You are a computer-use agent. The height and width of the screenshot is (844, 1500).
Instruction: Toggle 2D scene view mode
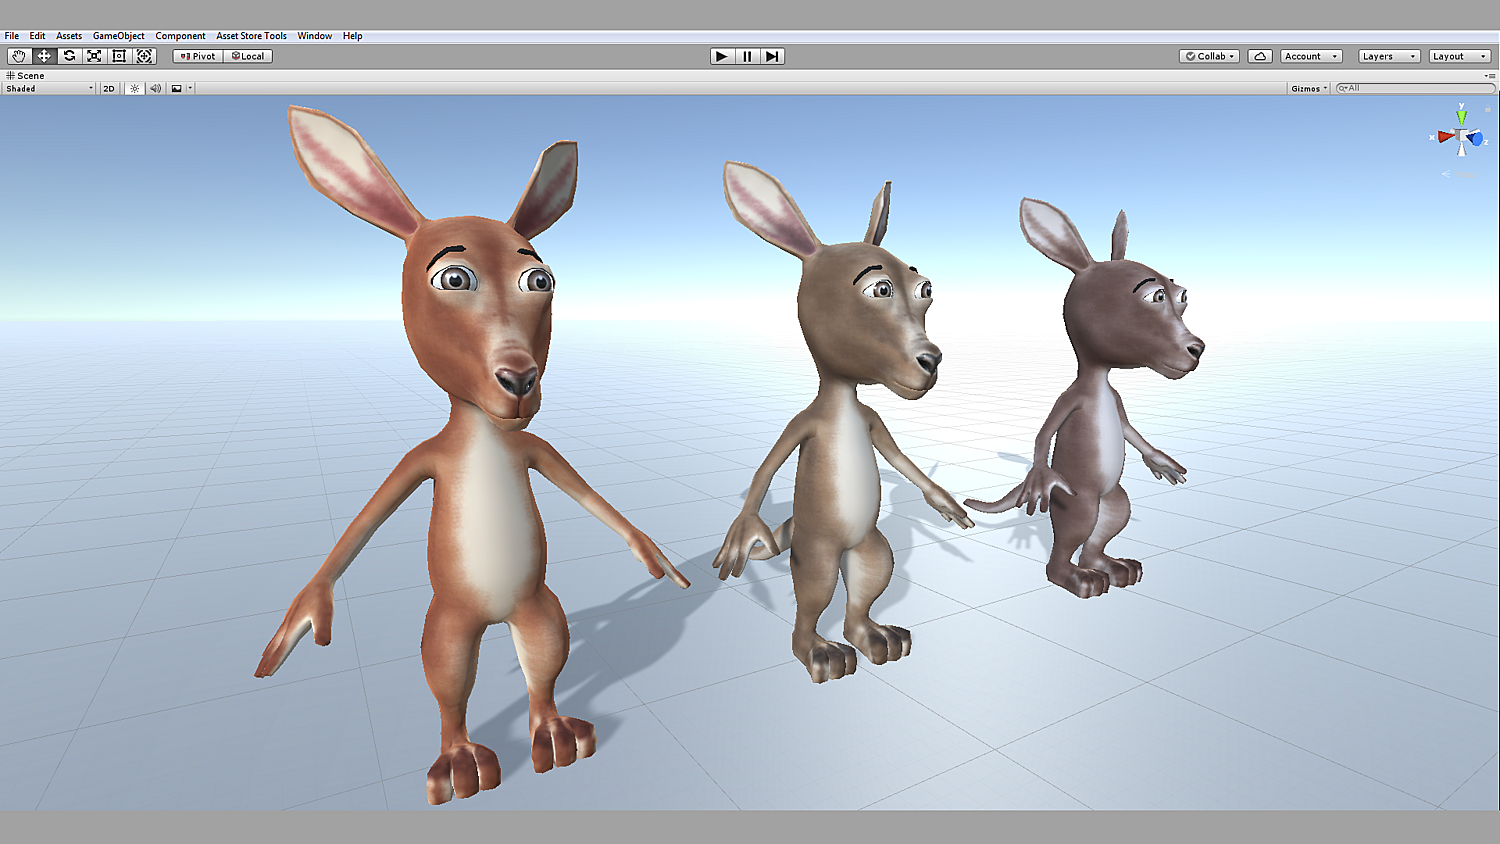[109, 88]
